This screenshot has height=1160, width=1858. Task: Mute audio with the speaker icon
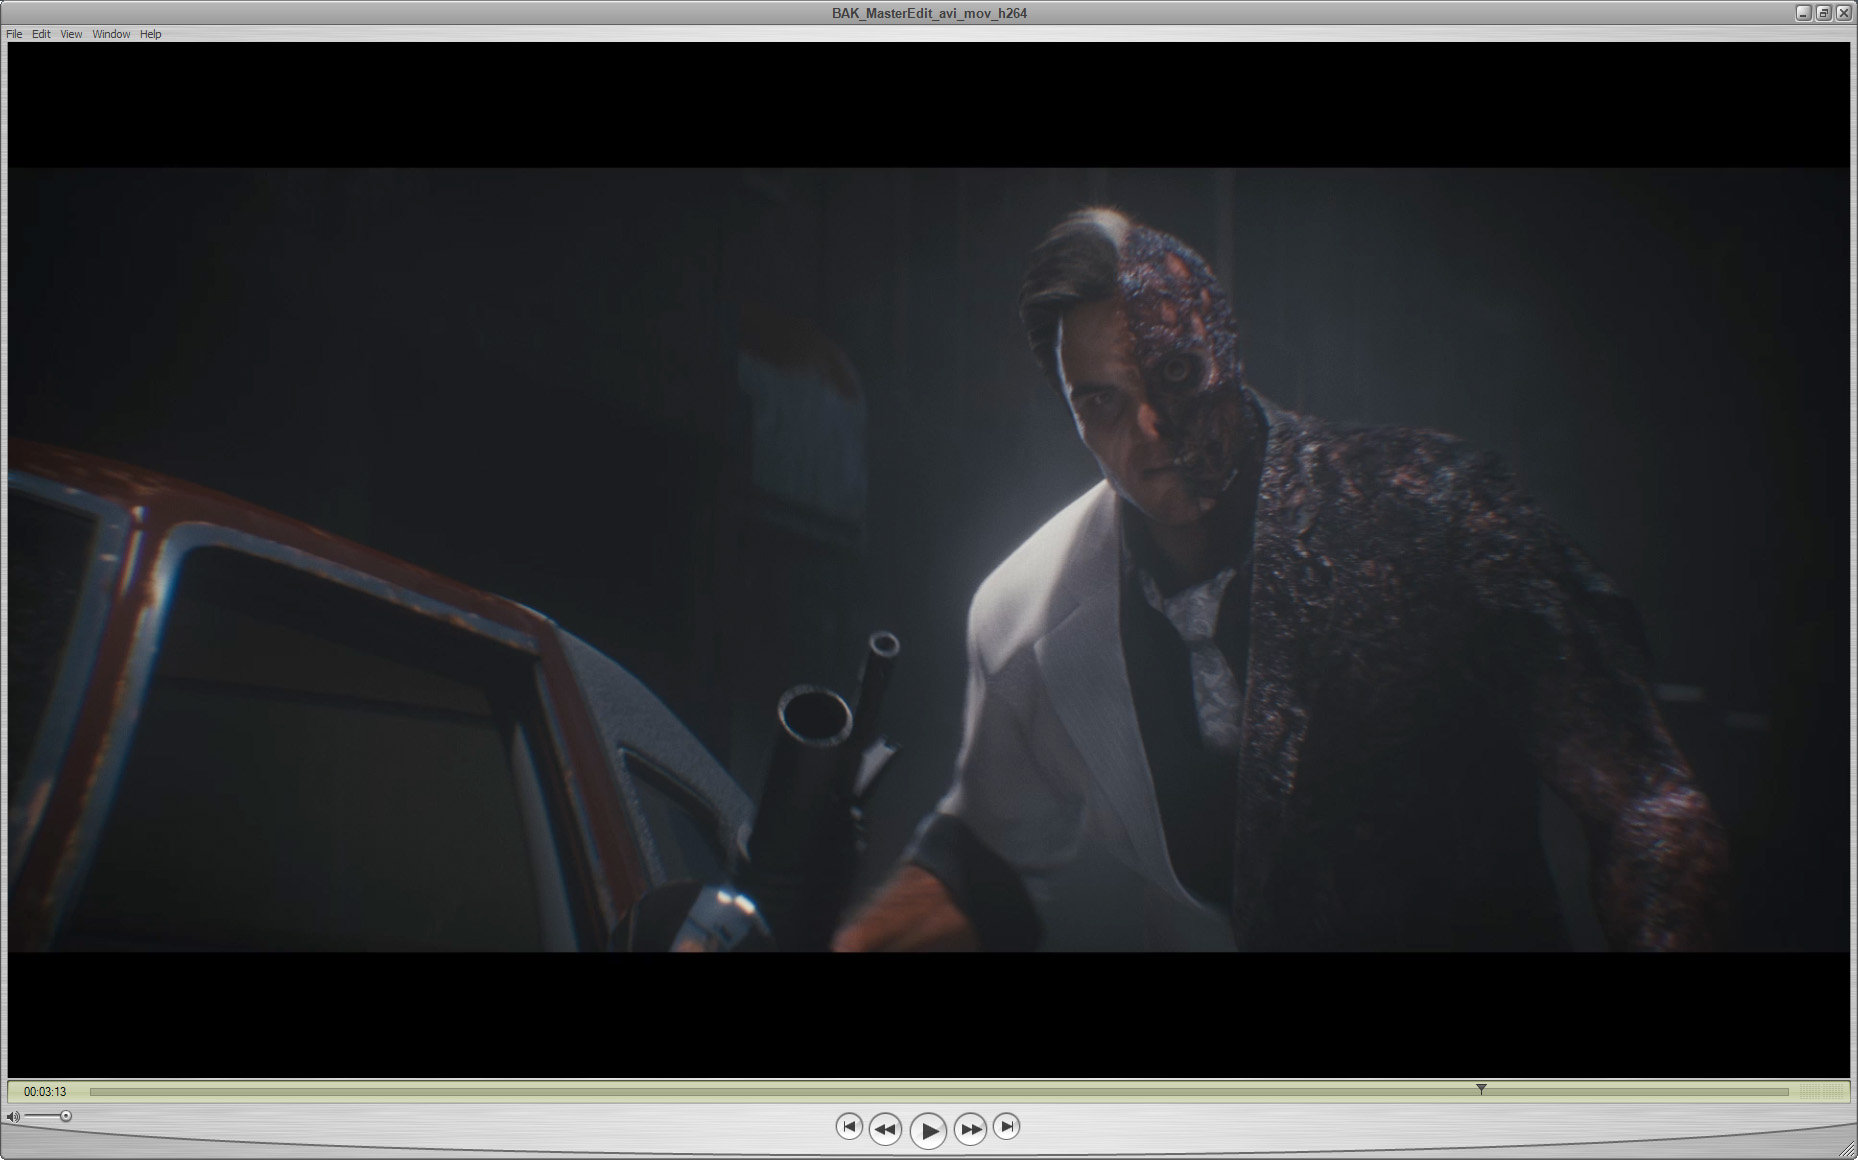click(x=13, y=1116)
